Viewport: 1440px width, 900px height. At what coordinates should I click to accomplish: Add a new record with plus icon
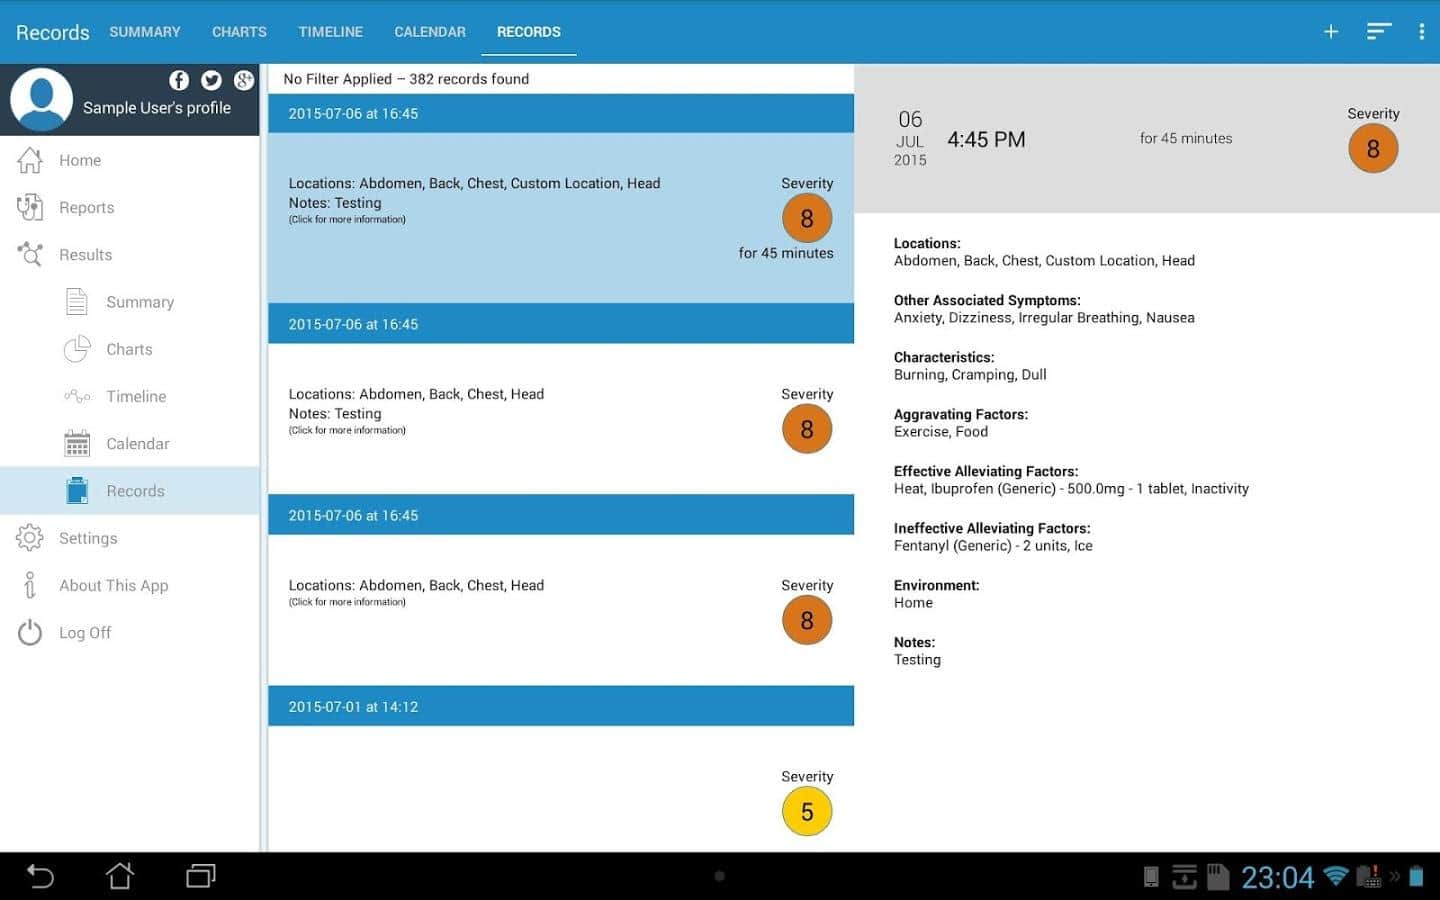(1331, 32)
